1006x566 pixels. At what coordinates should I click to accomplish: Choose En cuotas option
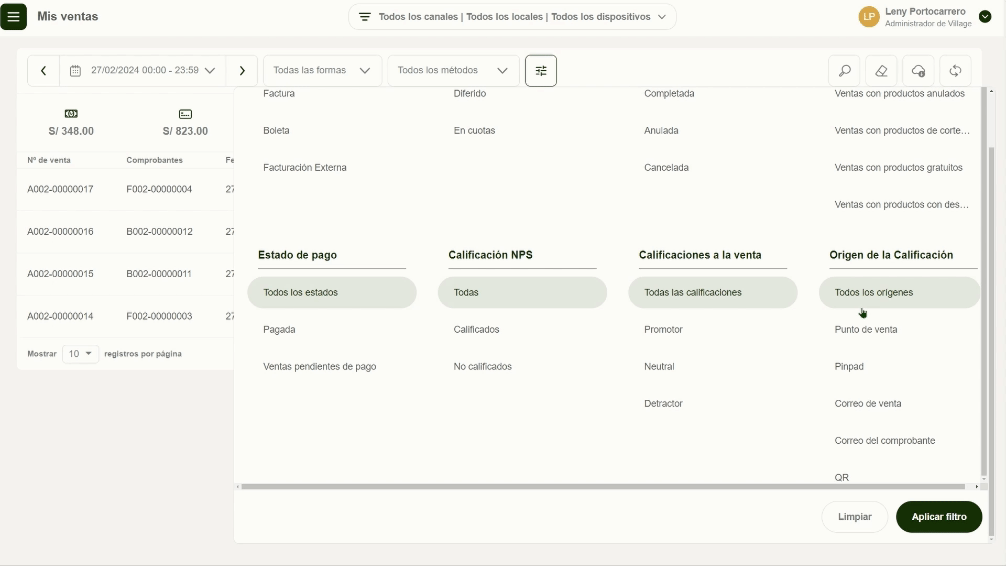point(474,131)
